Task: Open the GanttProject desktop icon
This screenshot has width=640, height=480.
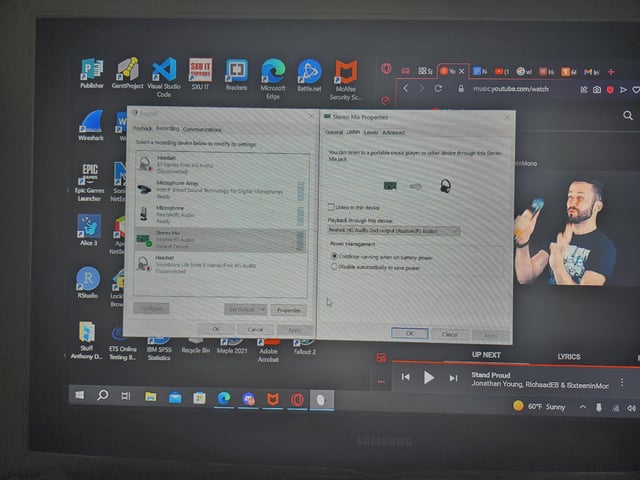Action: pos(127,73)
